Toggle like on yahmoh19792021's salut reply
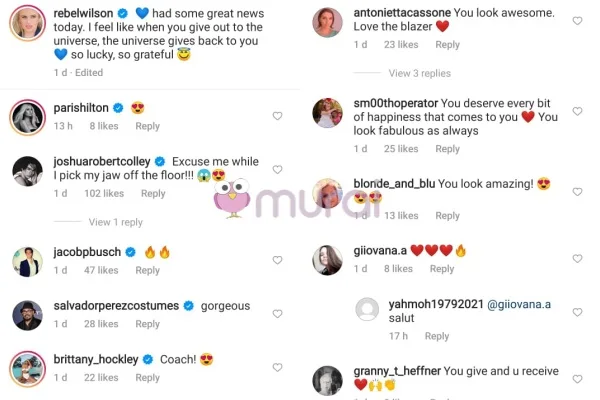The image size is (600, 400). [577, 312]
